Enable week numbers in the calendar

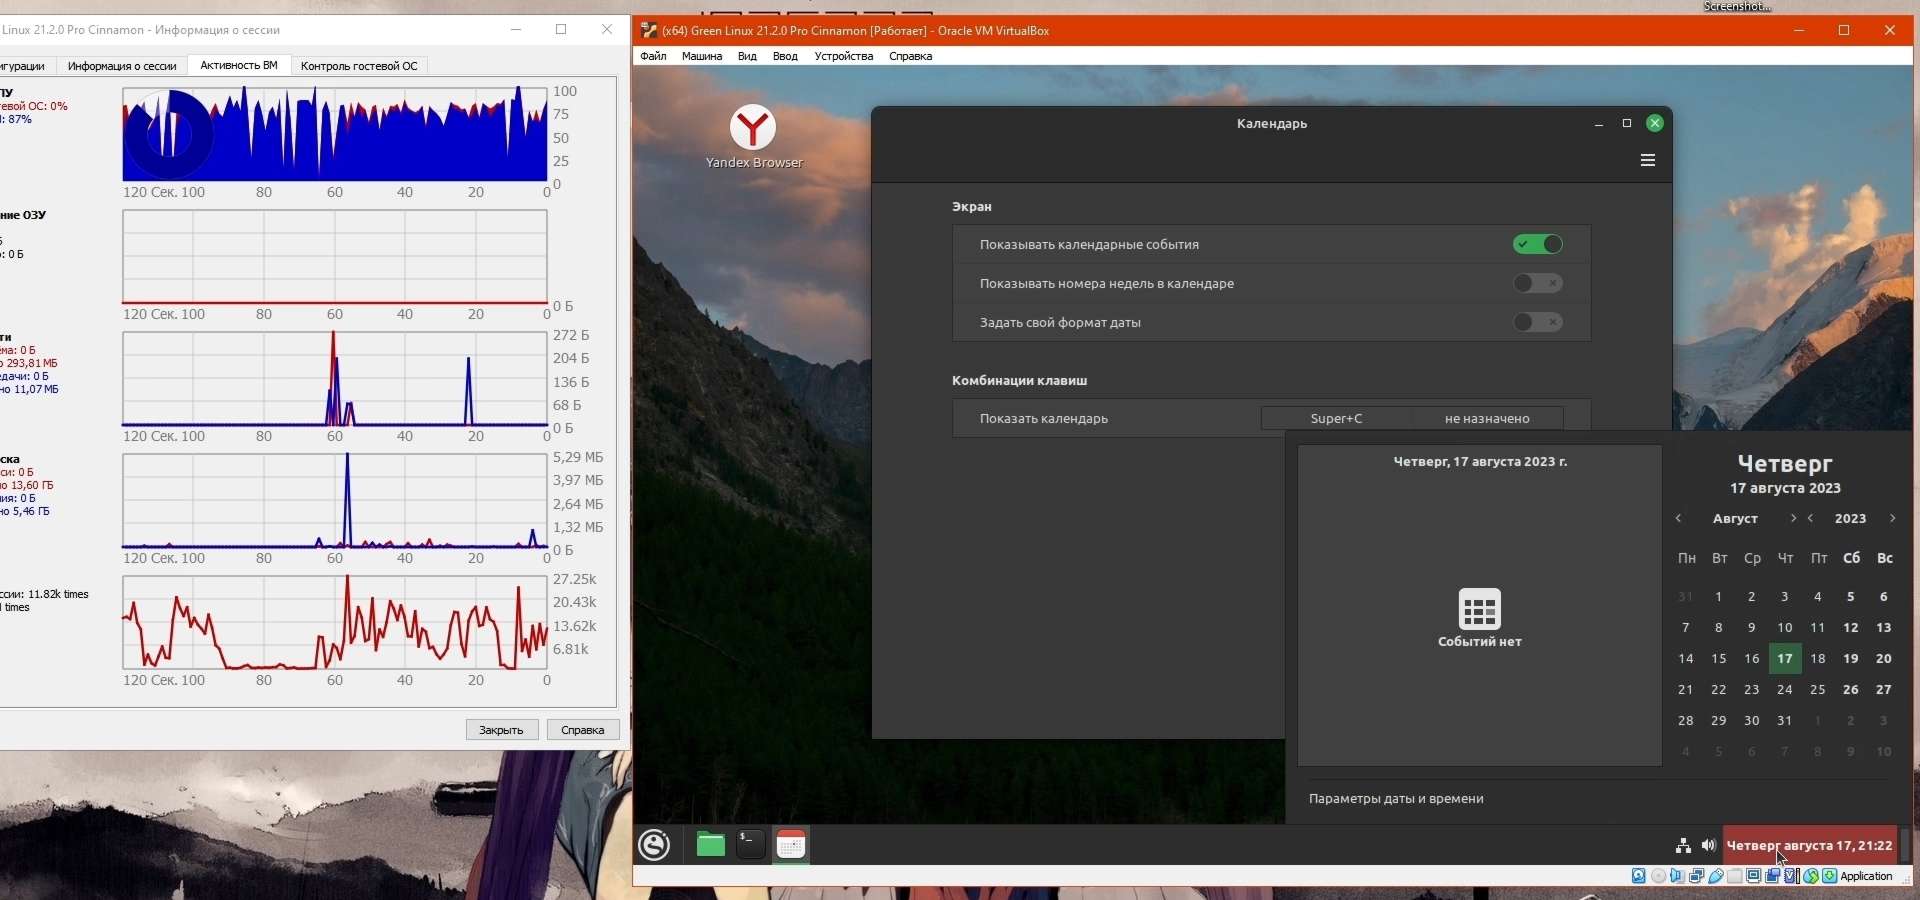click(x=1538, y=283)
